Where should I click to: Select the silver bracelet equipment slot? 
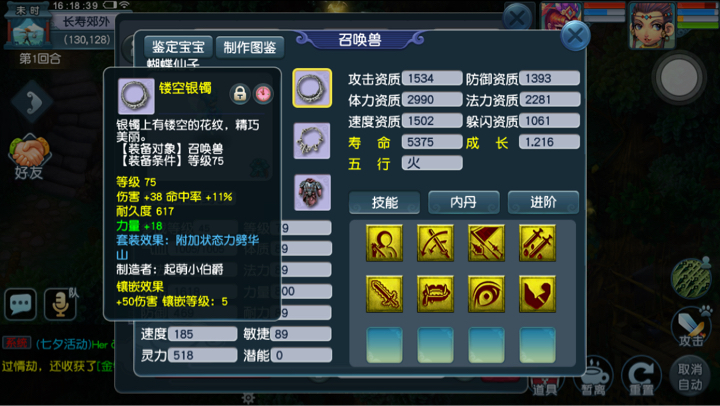(312, 88)
